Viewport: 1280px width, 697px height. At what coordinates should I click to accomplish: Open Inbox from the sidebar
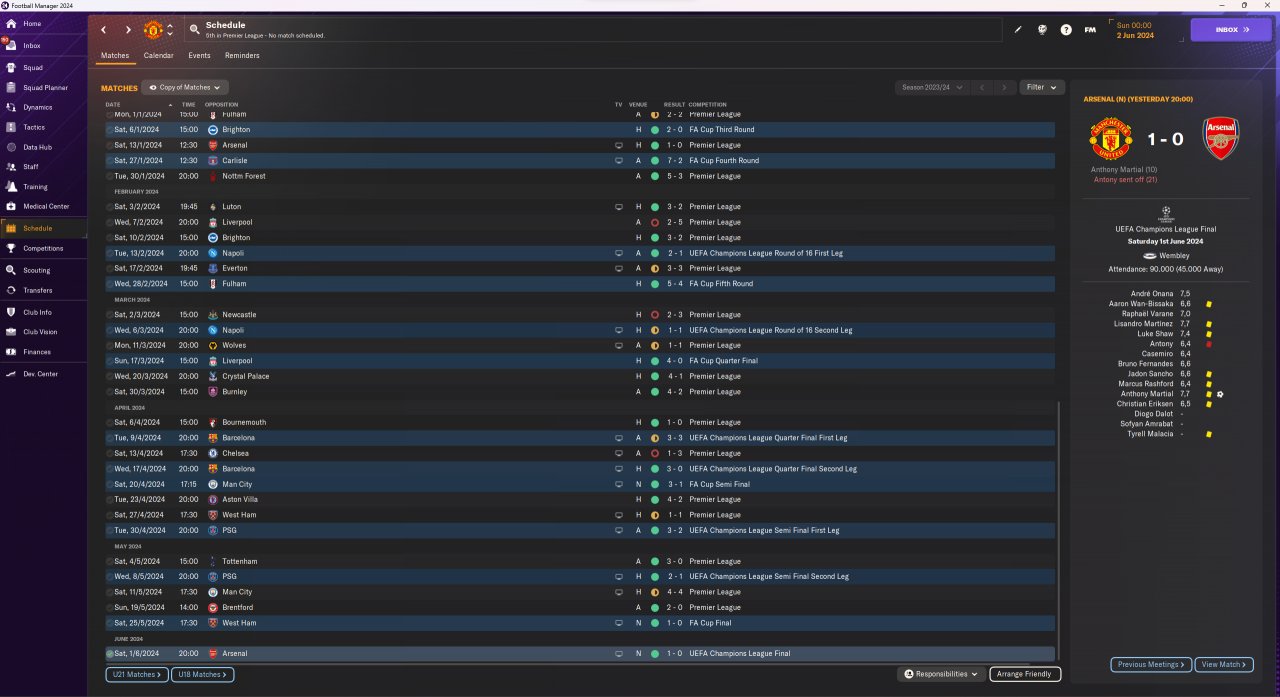pos(32,45)
